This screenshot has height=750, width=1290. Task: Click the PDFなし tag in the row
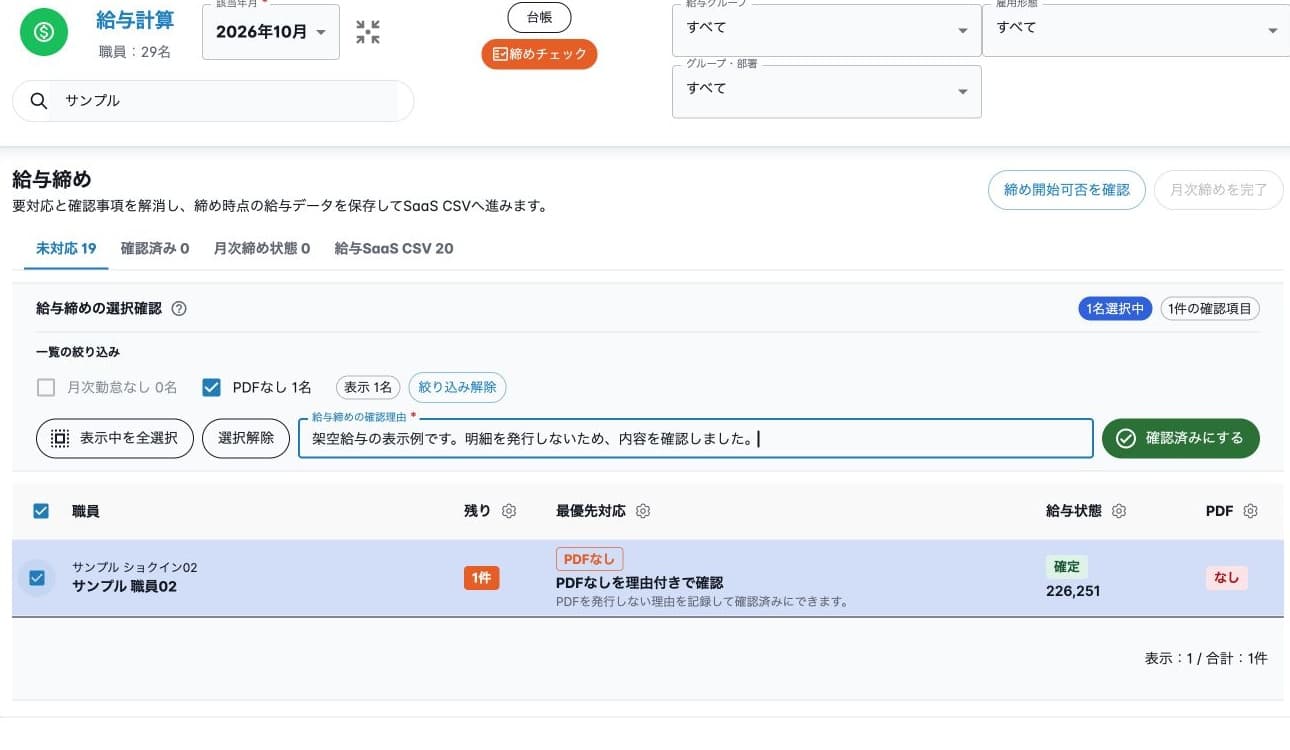(x=589, y=559)
